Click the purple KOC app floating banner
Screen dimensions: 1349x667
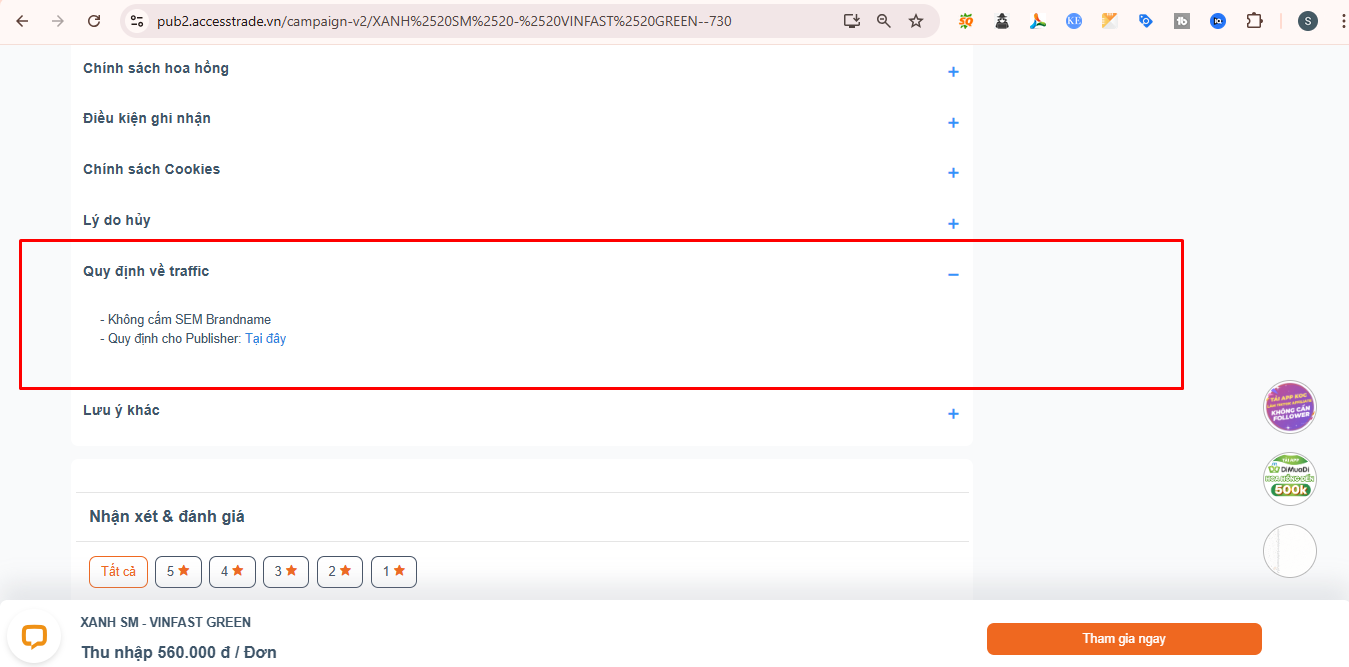1290,407
